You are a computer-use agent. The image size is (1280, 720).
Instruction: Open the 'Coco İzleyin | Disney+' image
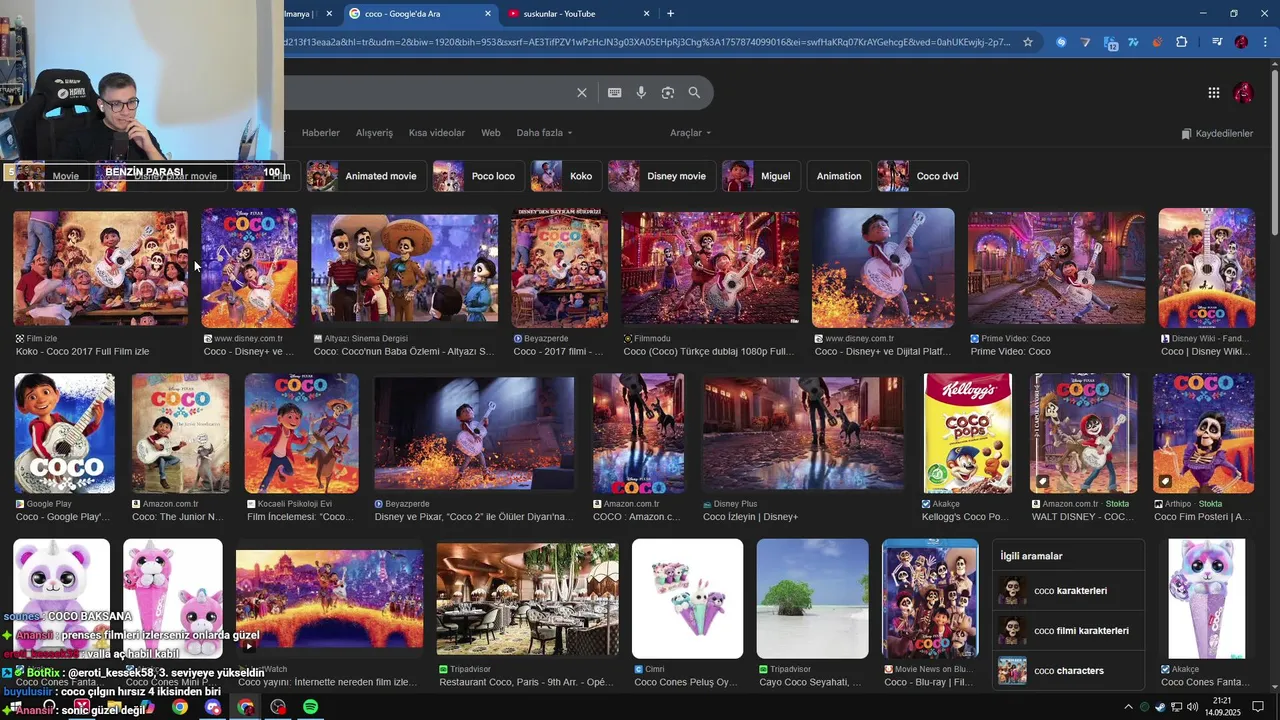pyautogui.click(x=803, y=433)
